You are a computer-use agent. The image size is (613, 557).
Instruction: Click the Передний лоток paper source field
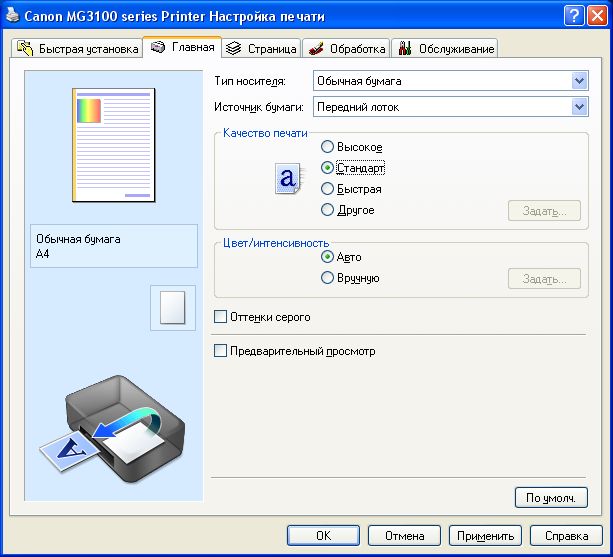point(451,107)
